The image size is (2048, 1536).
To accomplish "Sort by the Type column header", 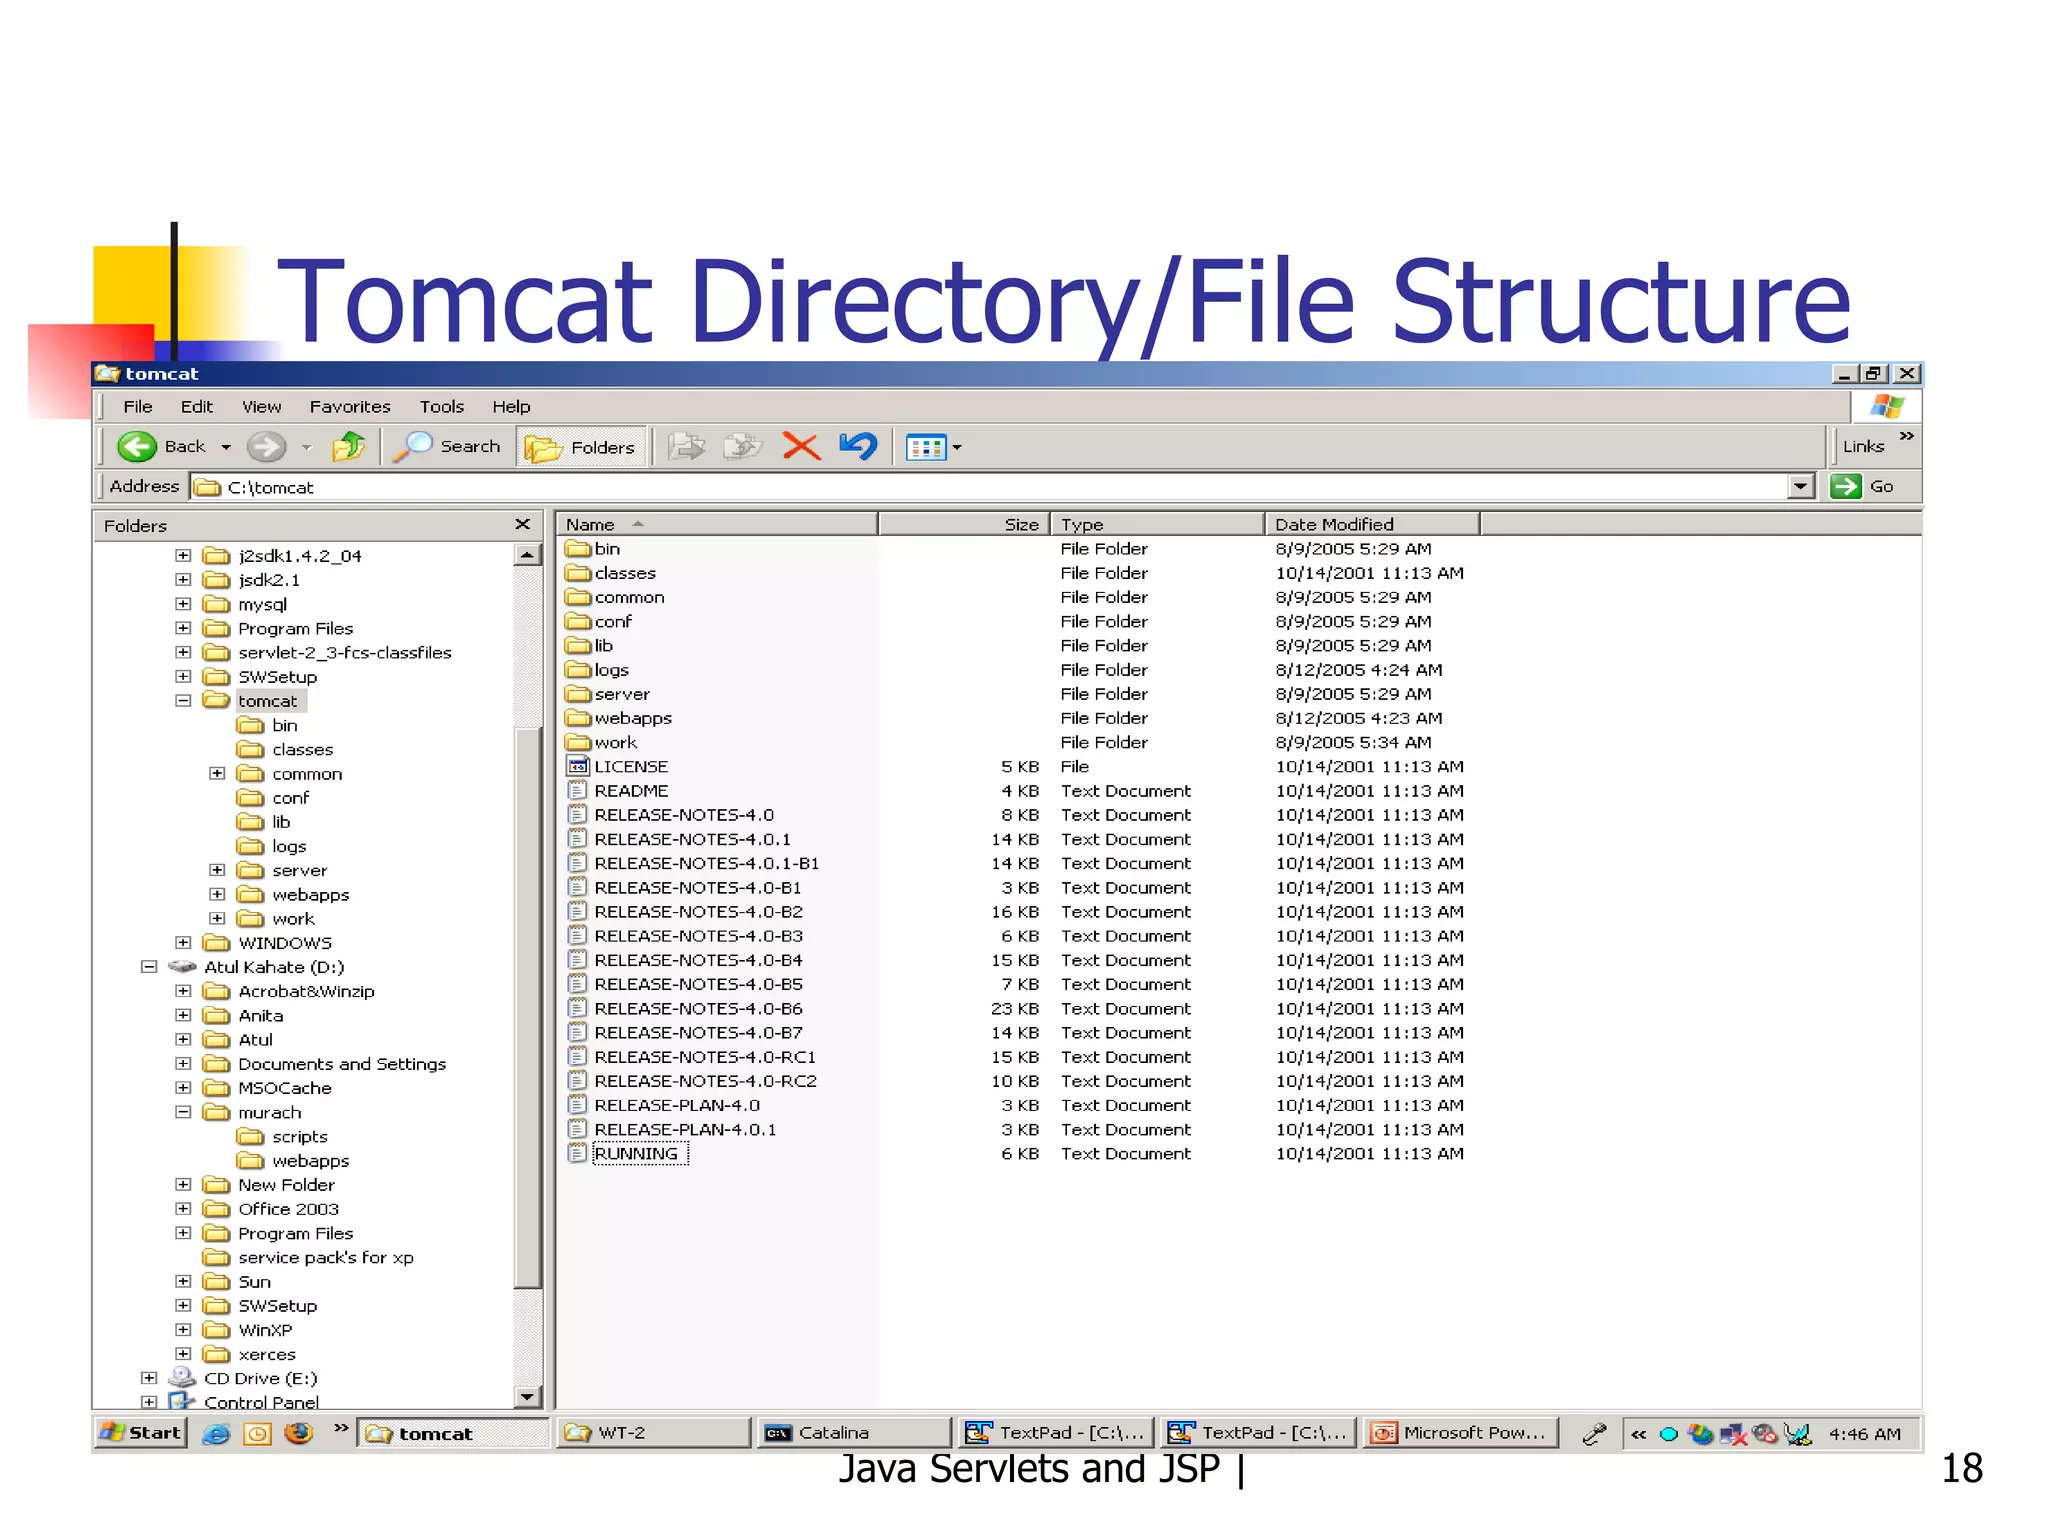I will [1157, 524].
